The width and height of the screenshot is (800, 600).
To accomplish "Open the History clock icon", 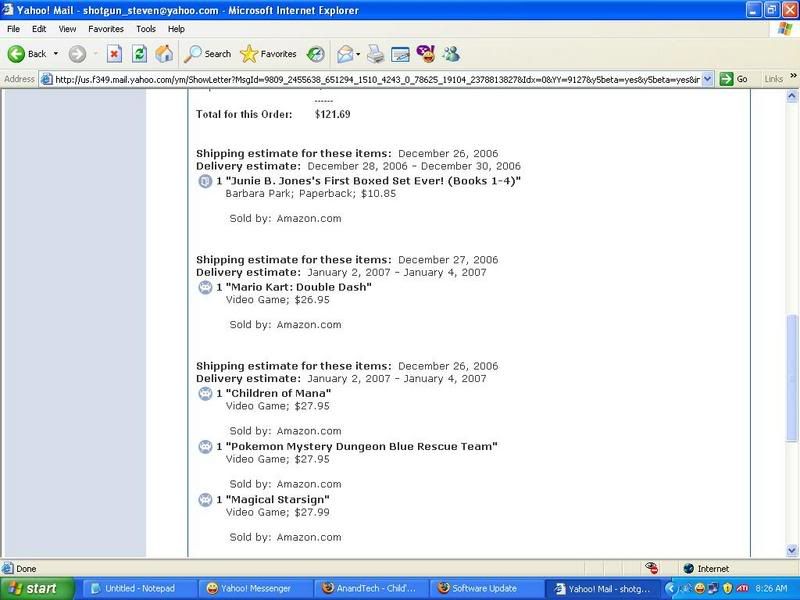I will [315, 54].
